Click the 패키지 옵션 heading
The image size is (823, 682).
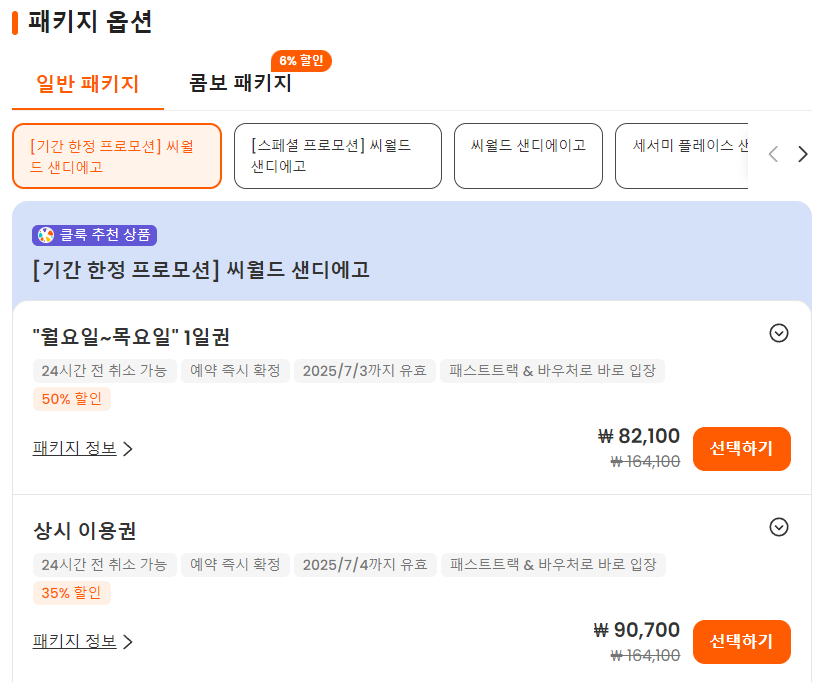tap(90, 22)
